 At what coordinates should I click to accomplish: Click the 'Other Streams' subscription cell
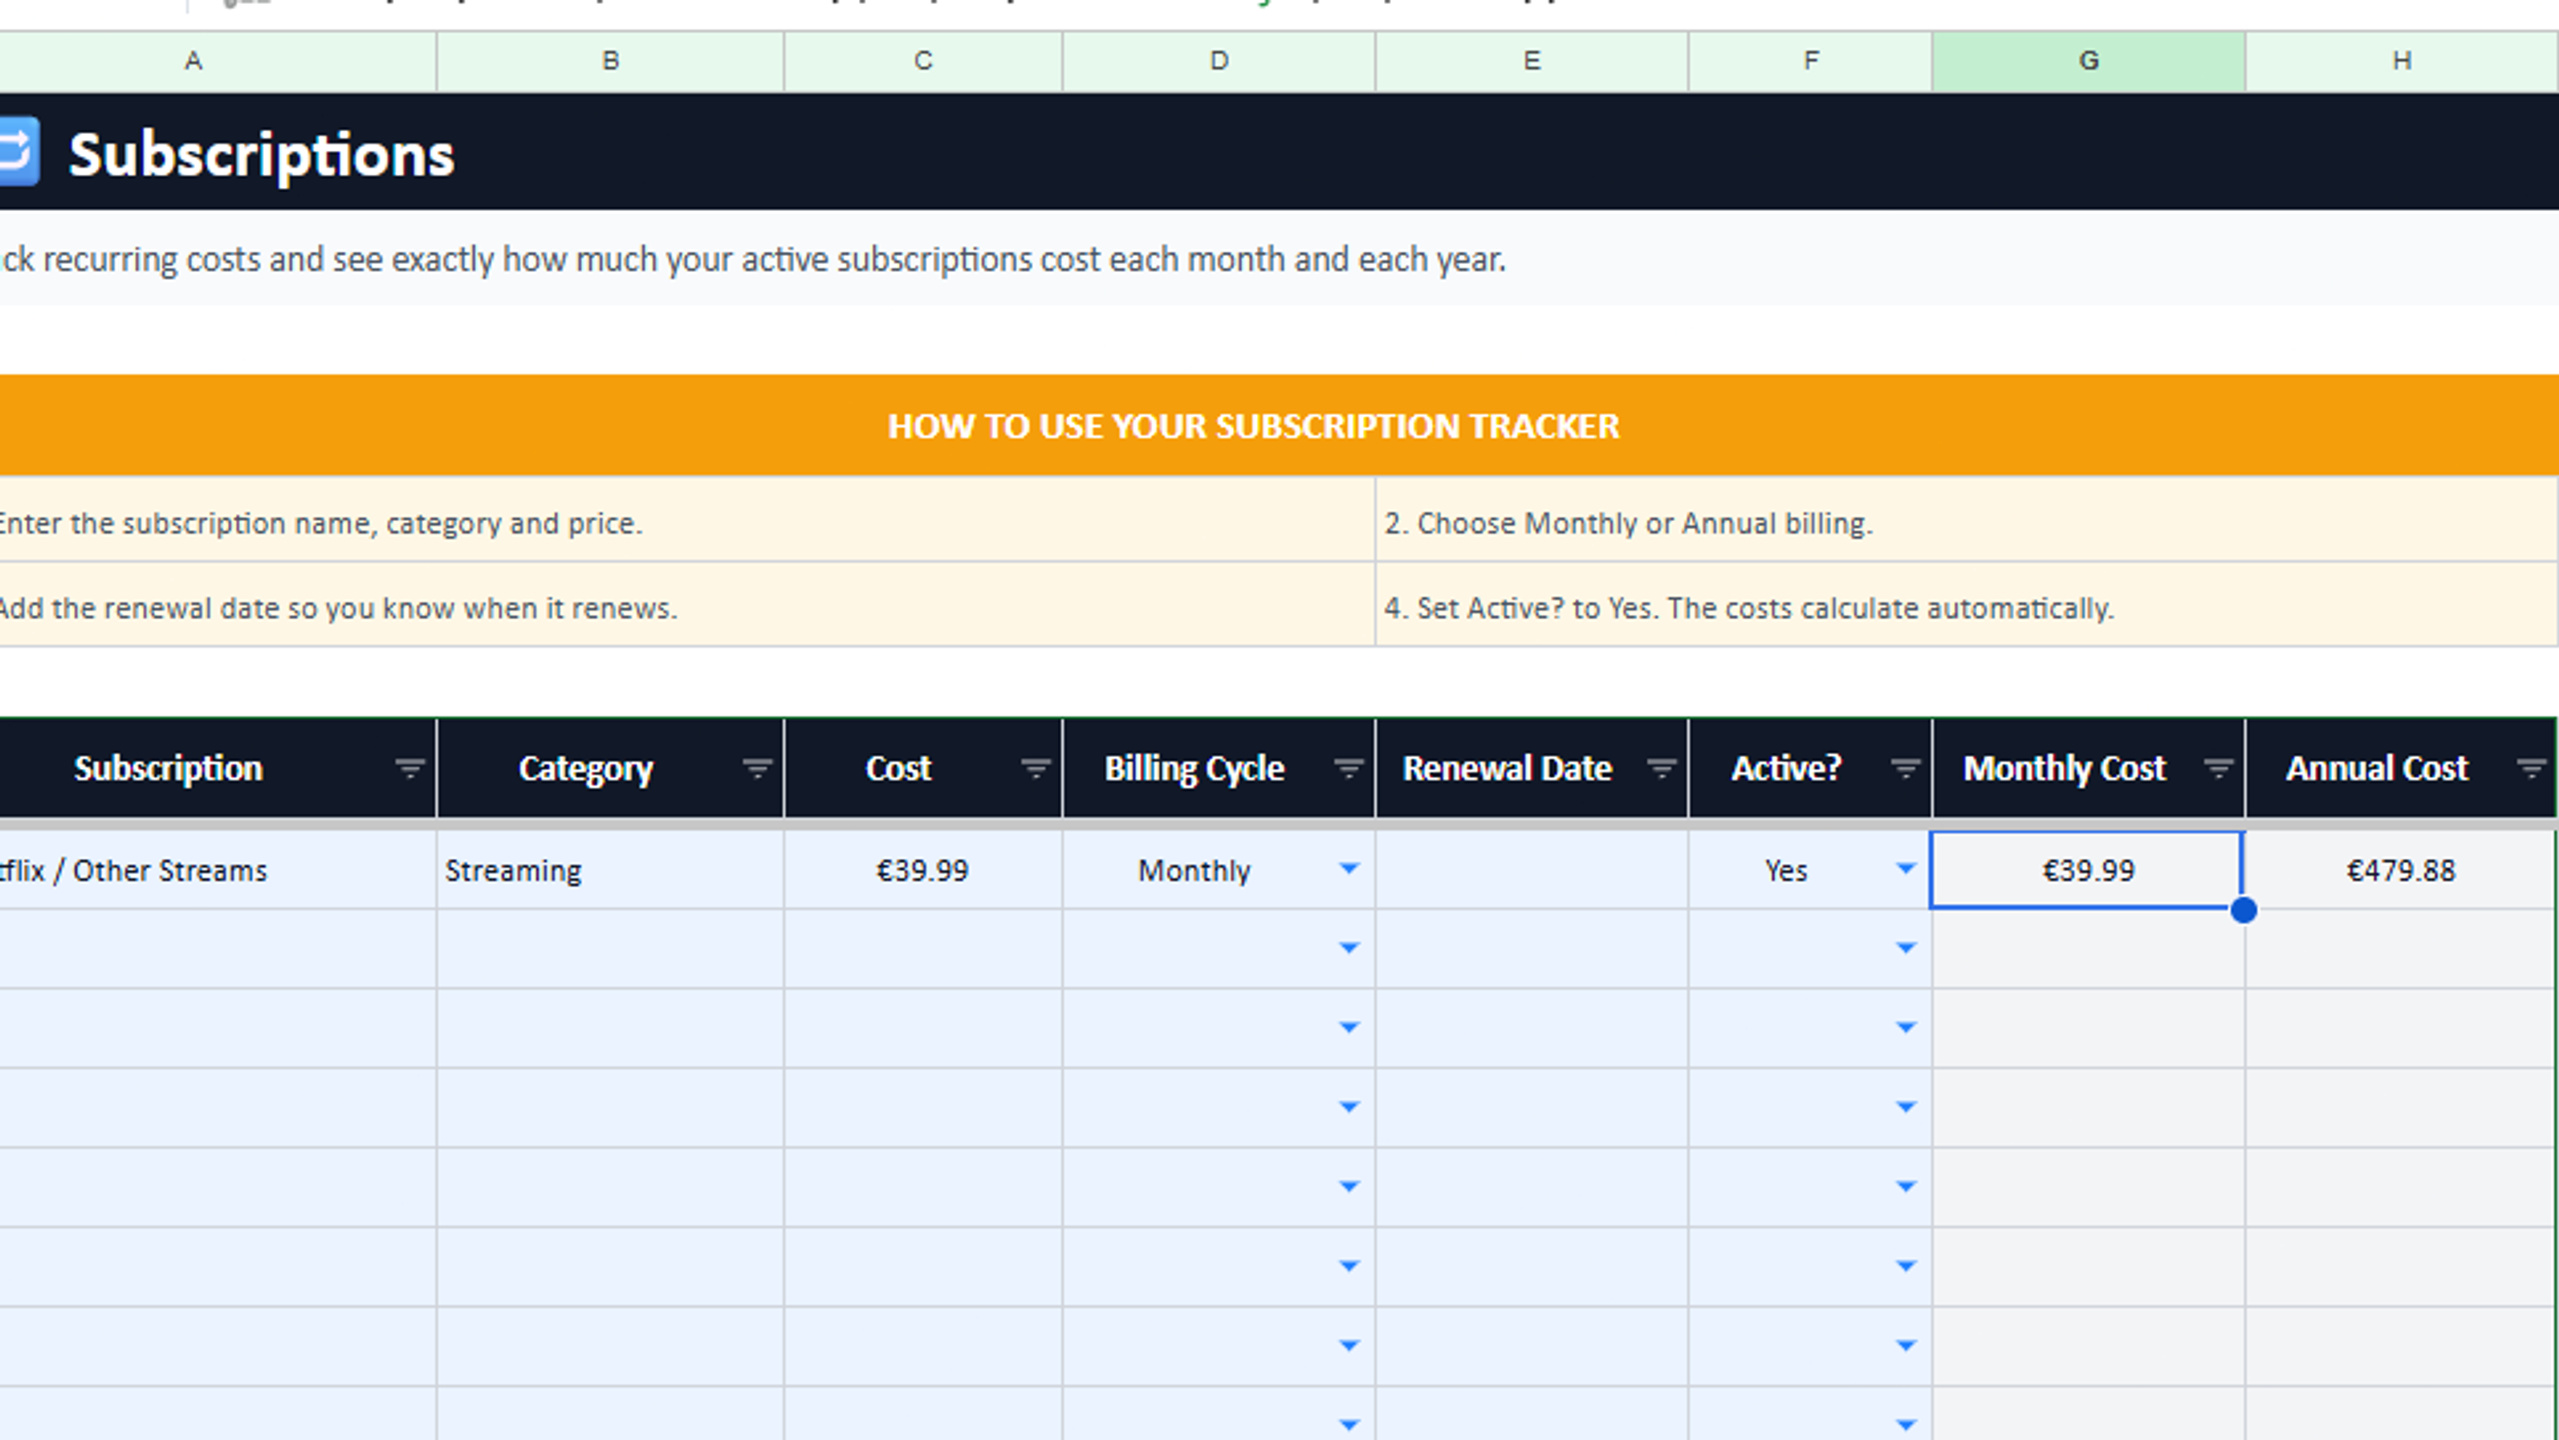coord(217,870)
